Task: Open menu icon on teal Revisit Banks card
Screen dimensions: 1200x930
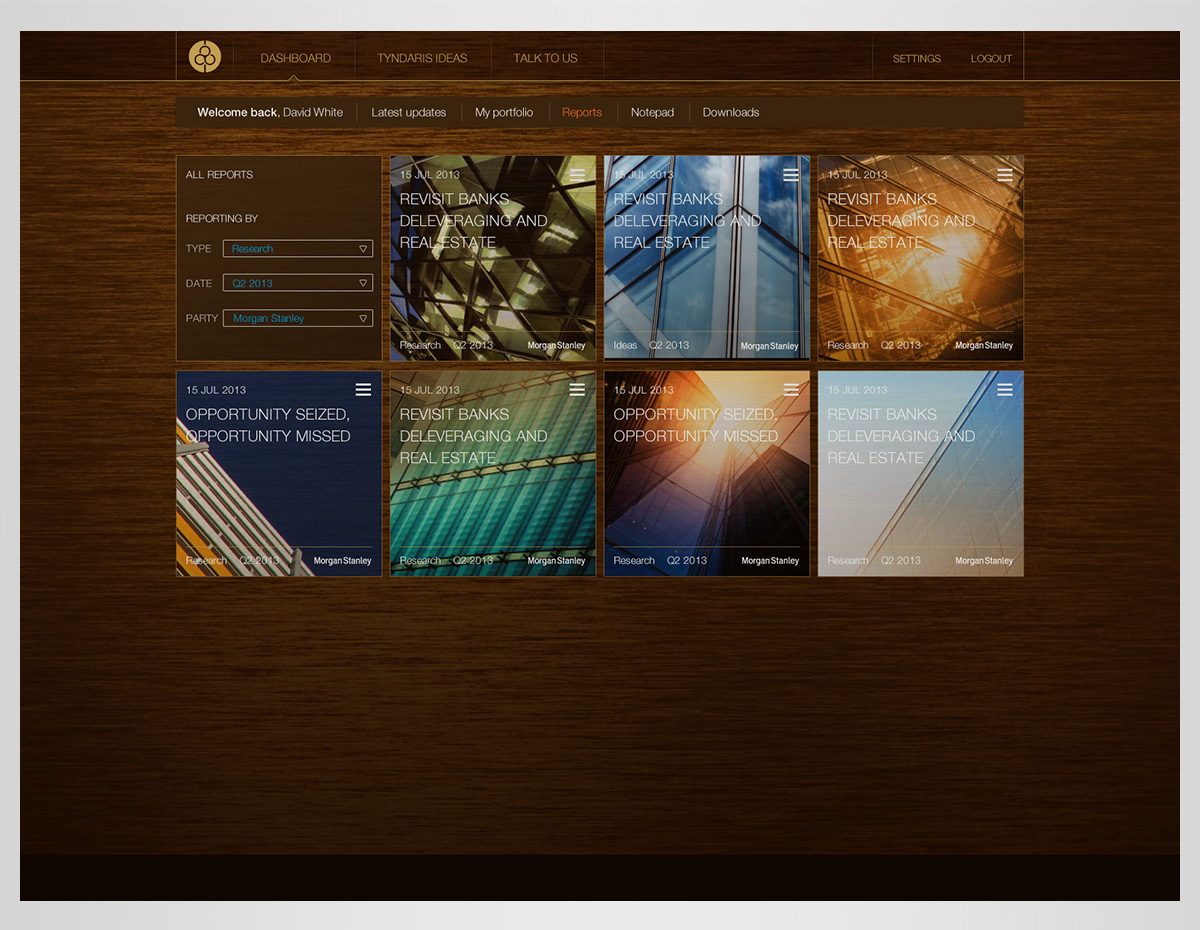Action: (577, 390)
